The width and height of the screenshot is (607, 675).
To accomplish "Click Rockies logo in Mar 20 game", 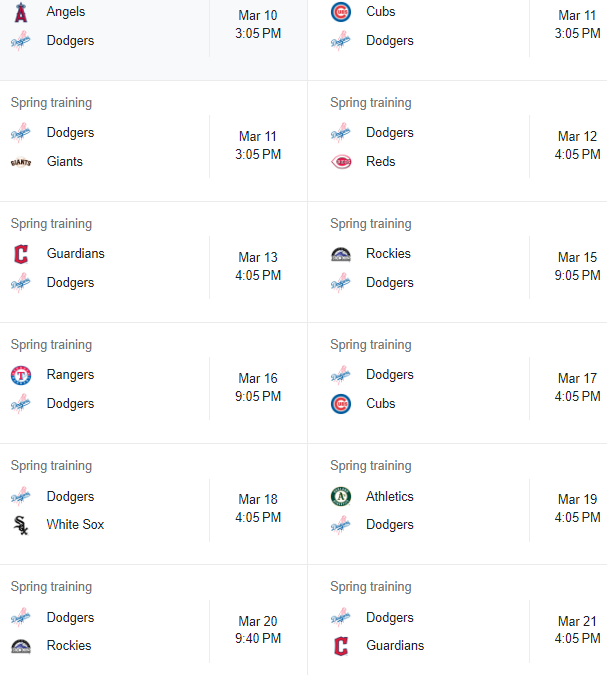I will (x=21, y=646).
